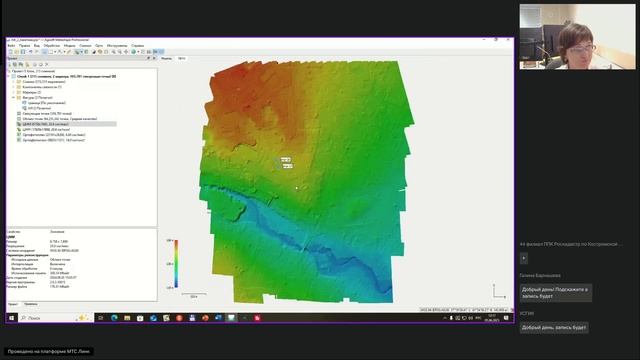Click the active Metashape taskbar icon
This screenshot has height=360, width=640.
click(x=231, y=318)
